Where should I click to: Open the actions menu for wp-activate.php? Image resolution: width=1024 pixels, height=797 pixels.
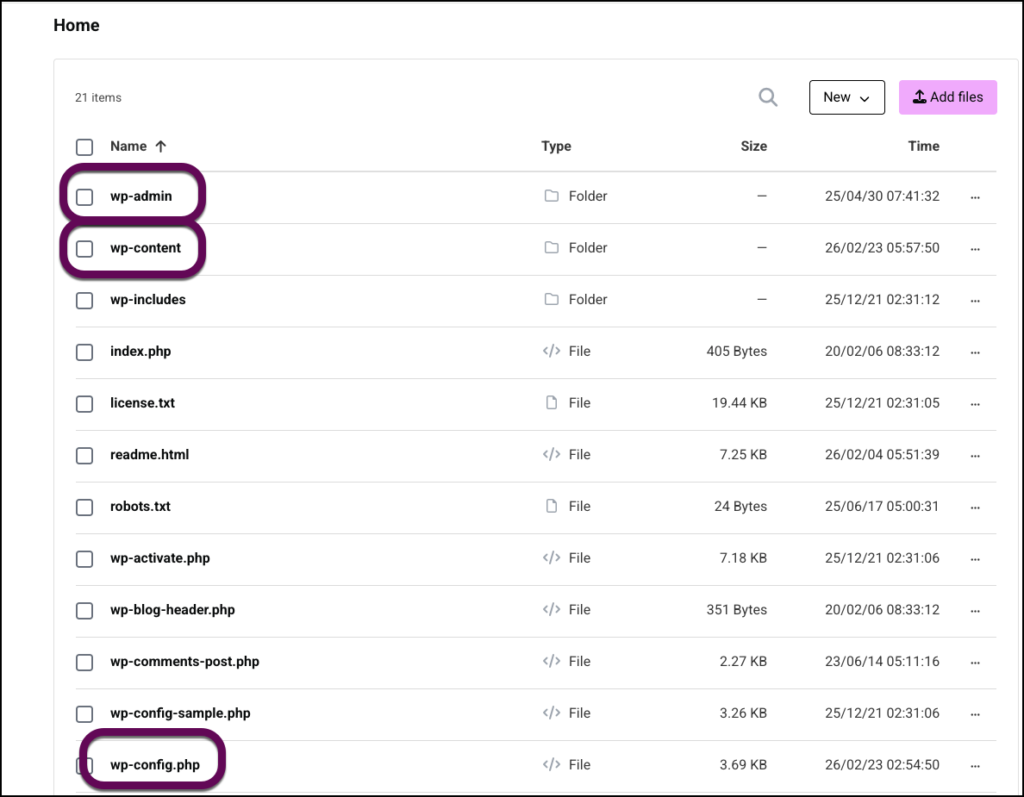click(x=975, y=558)
